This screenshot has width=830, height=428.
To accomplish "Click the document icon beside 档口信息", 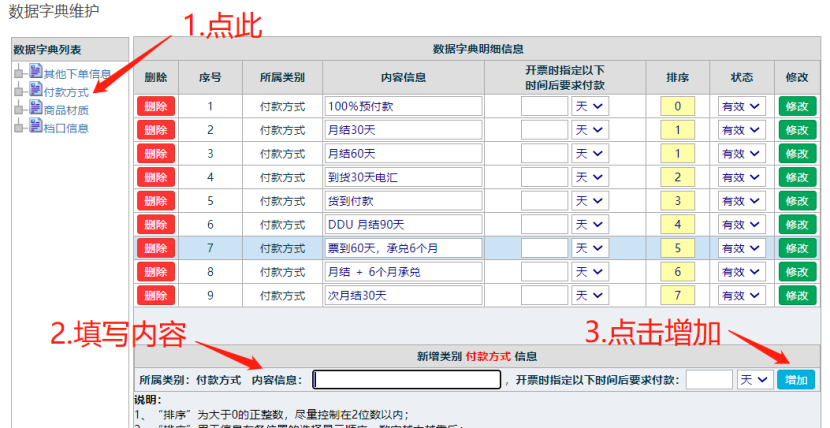I will tap(35, 126).
